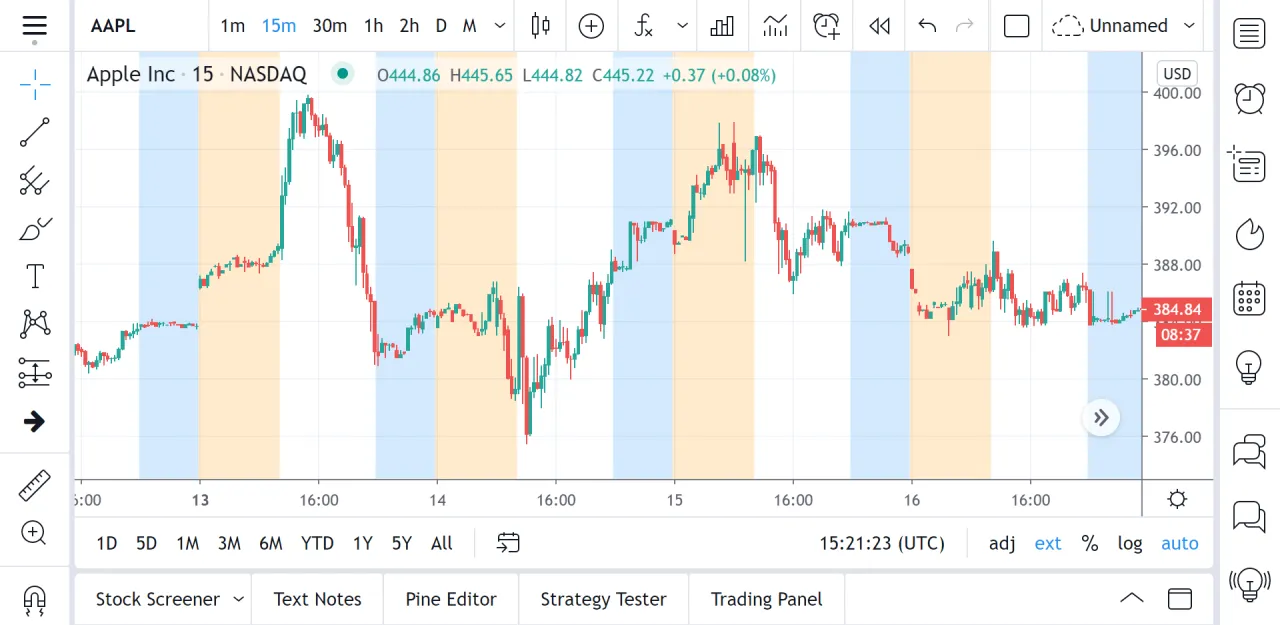
Task: Open the candlestick chart style icon
Action: point(540,26)
